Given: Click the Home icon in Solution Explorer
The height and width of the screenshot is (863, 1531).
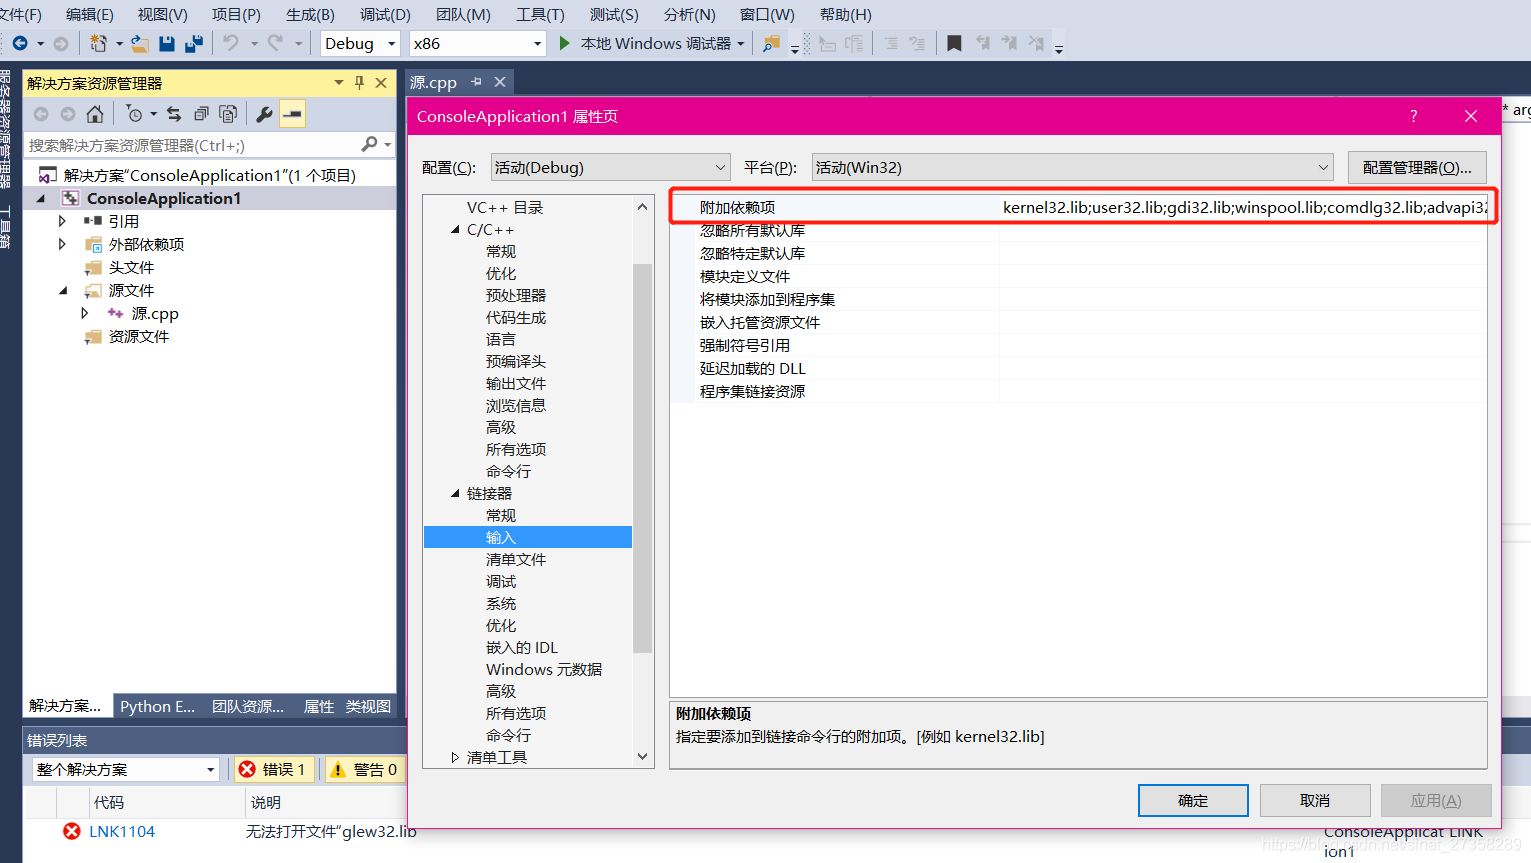Looking at the screenshot, I should [x=95, y=114].
